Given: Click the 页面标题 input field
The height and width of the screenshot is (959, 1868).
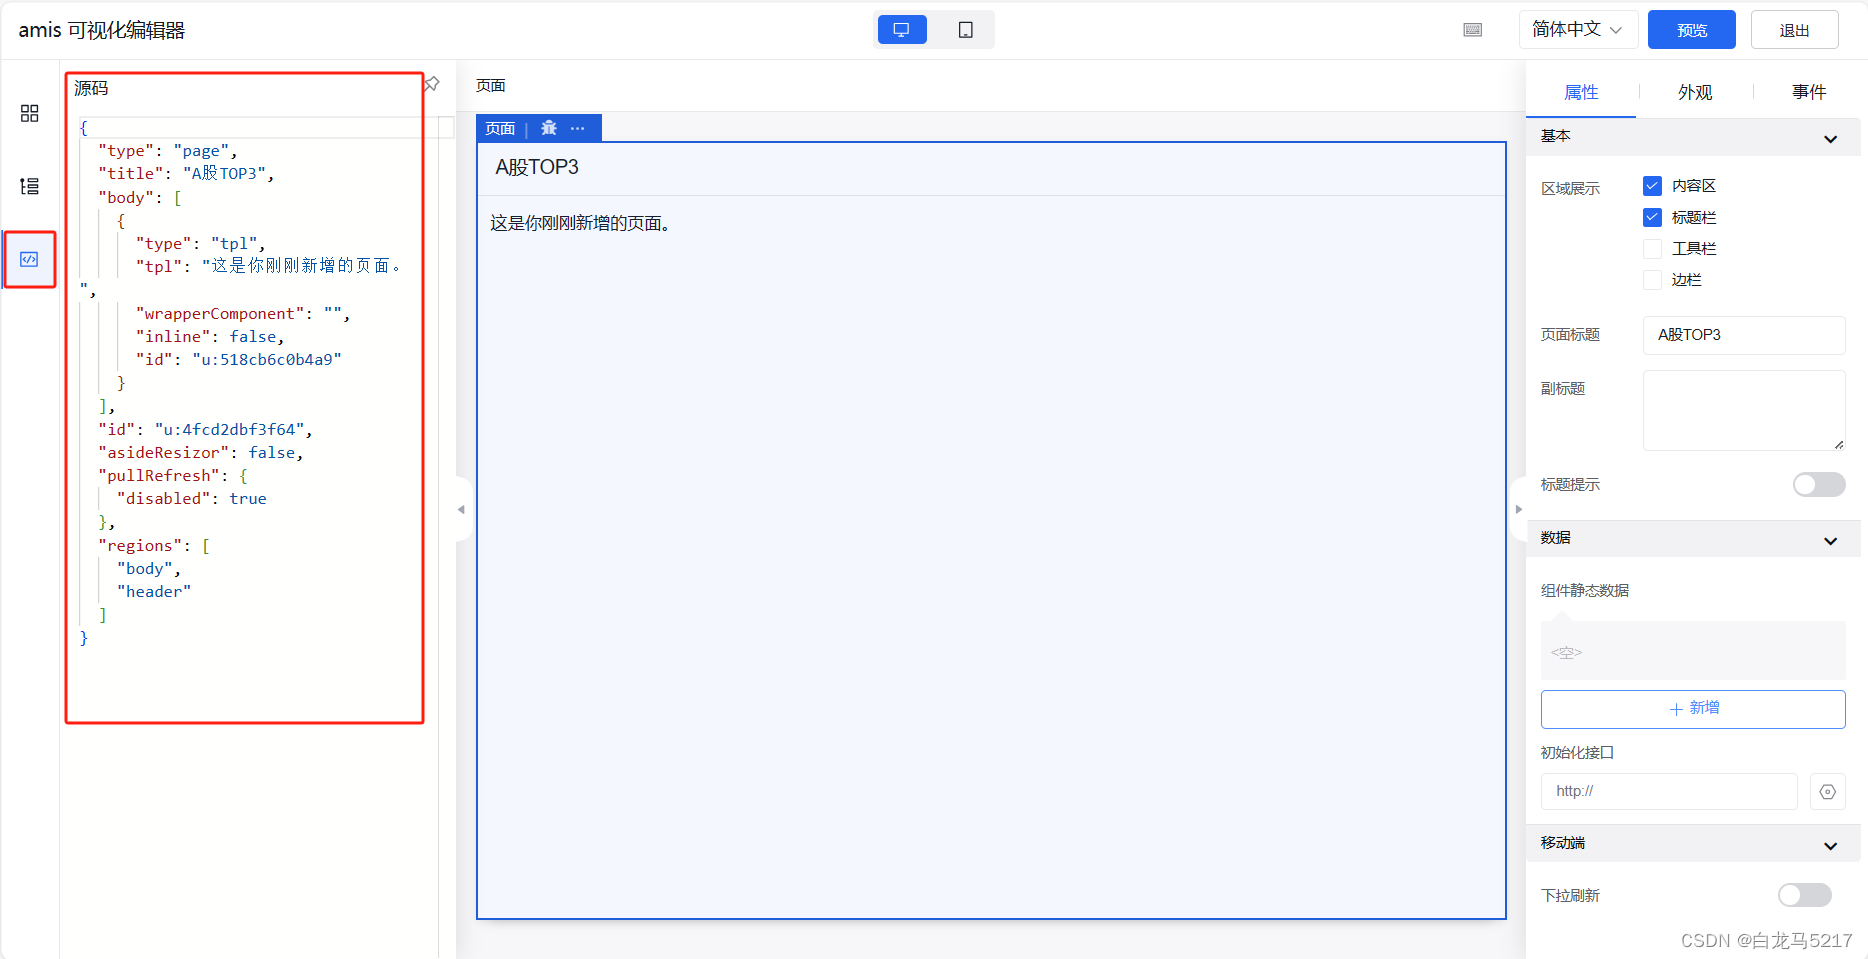Looking at the screenshot, I should [x=1744, y=335].
